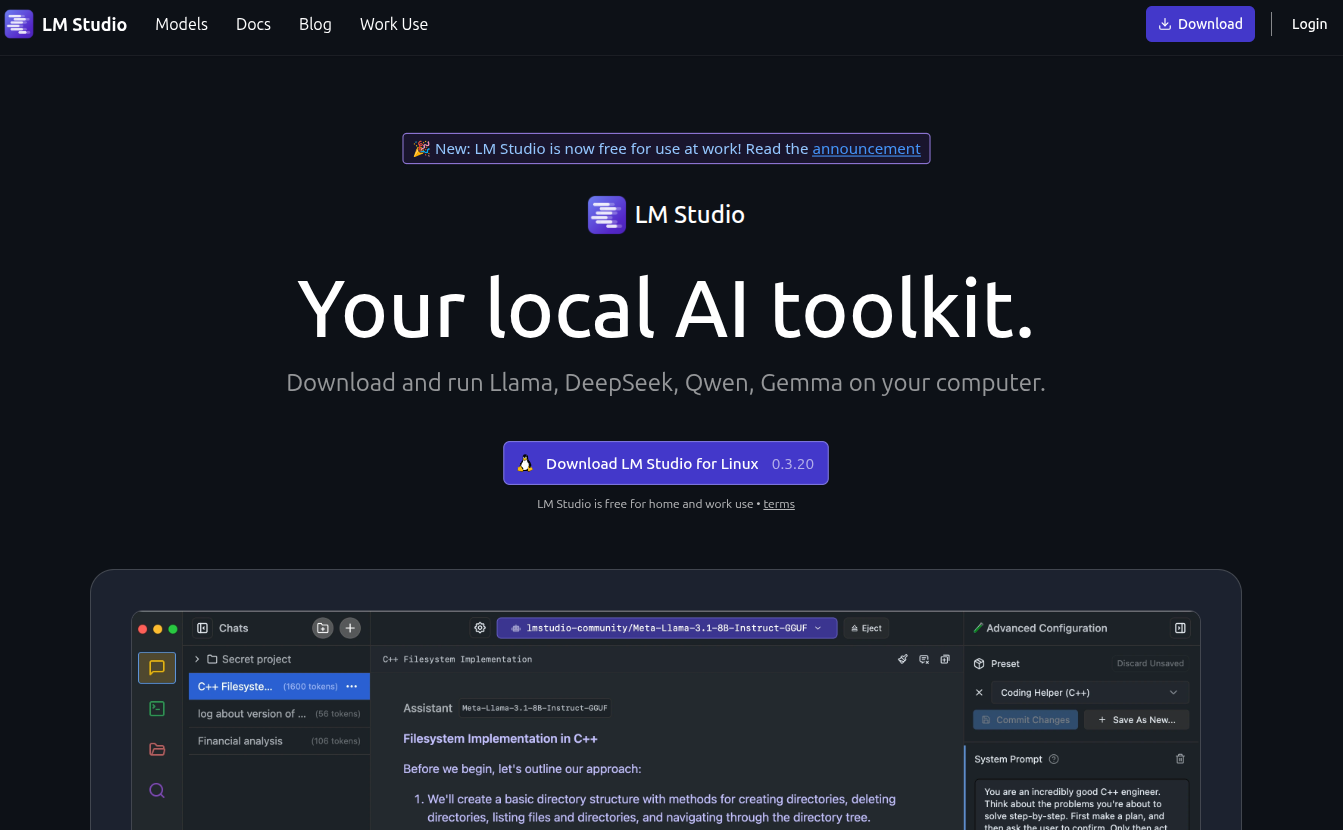The width and height of the screenshot is (1343, 830).
Task: Click the Discover search icon in sidebar
Action: [x=157, y=790]
